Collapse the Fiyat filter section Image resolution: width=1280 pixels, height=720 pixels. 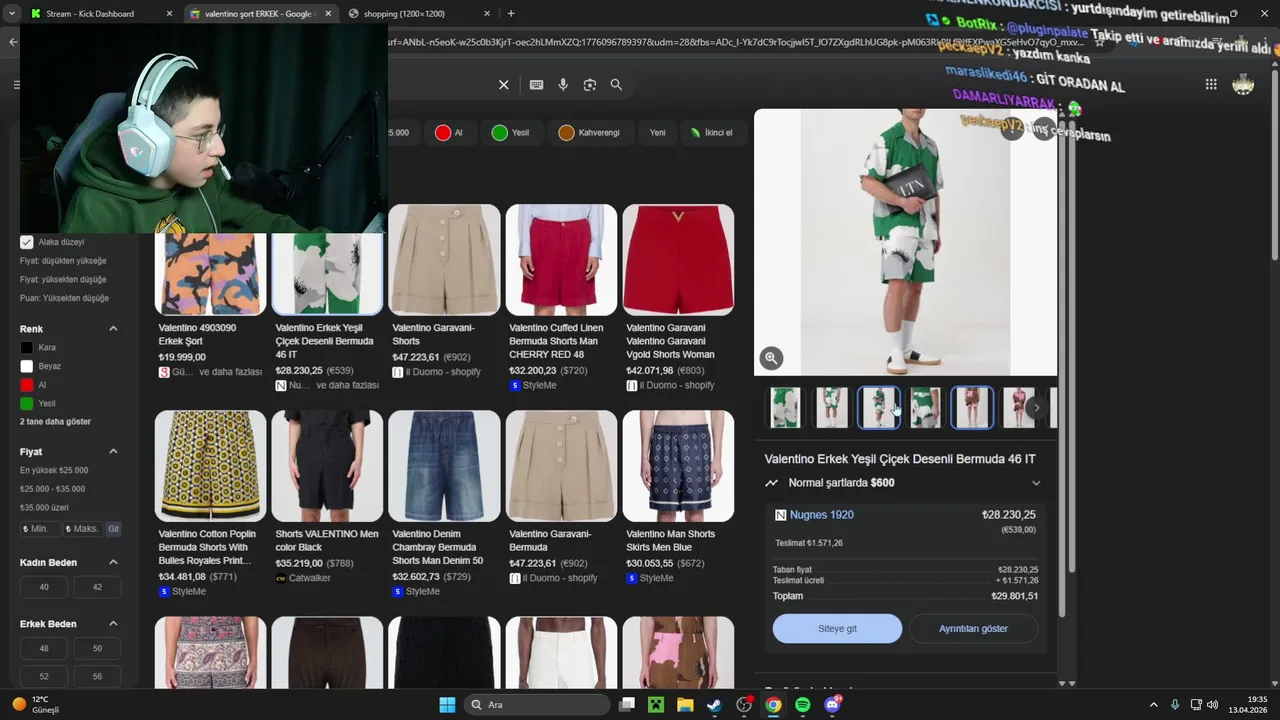point(113,452)
